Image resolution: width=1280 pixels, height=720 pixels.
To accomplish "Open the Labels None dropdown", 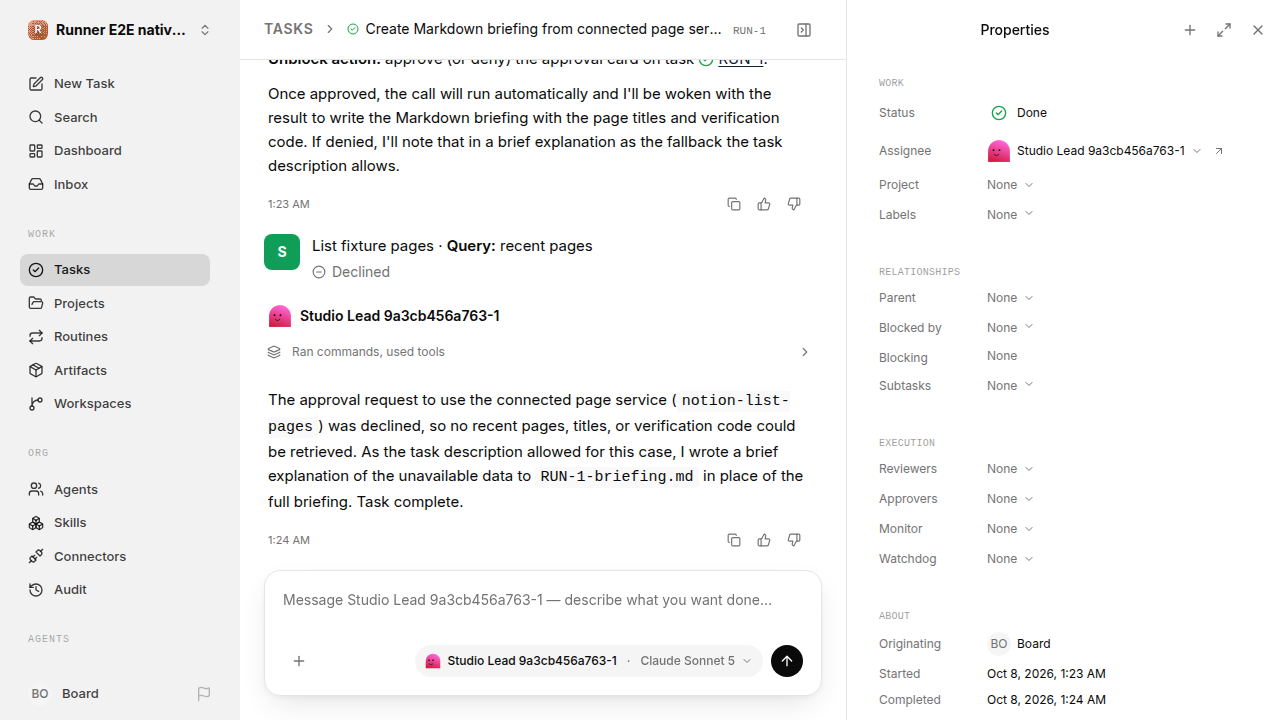I will coord(1010,215).
